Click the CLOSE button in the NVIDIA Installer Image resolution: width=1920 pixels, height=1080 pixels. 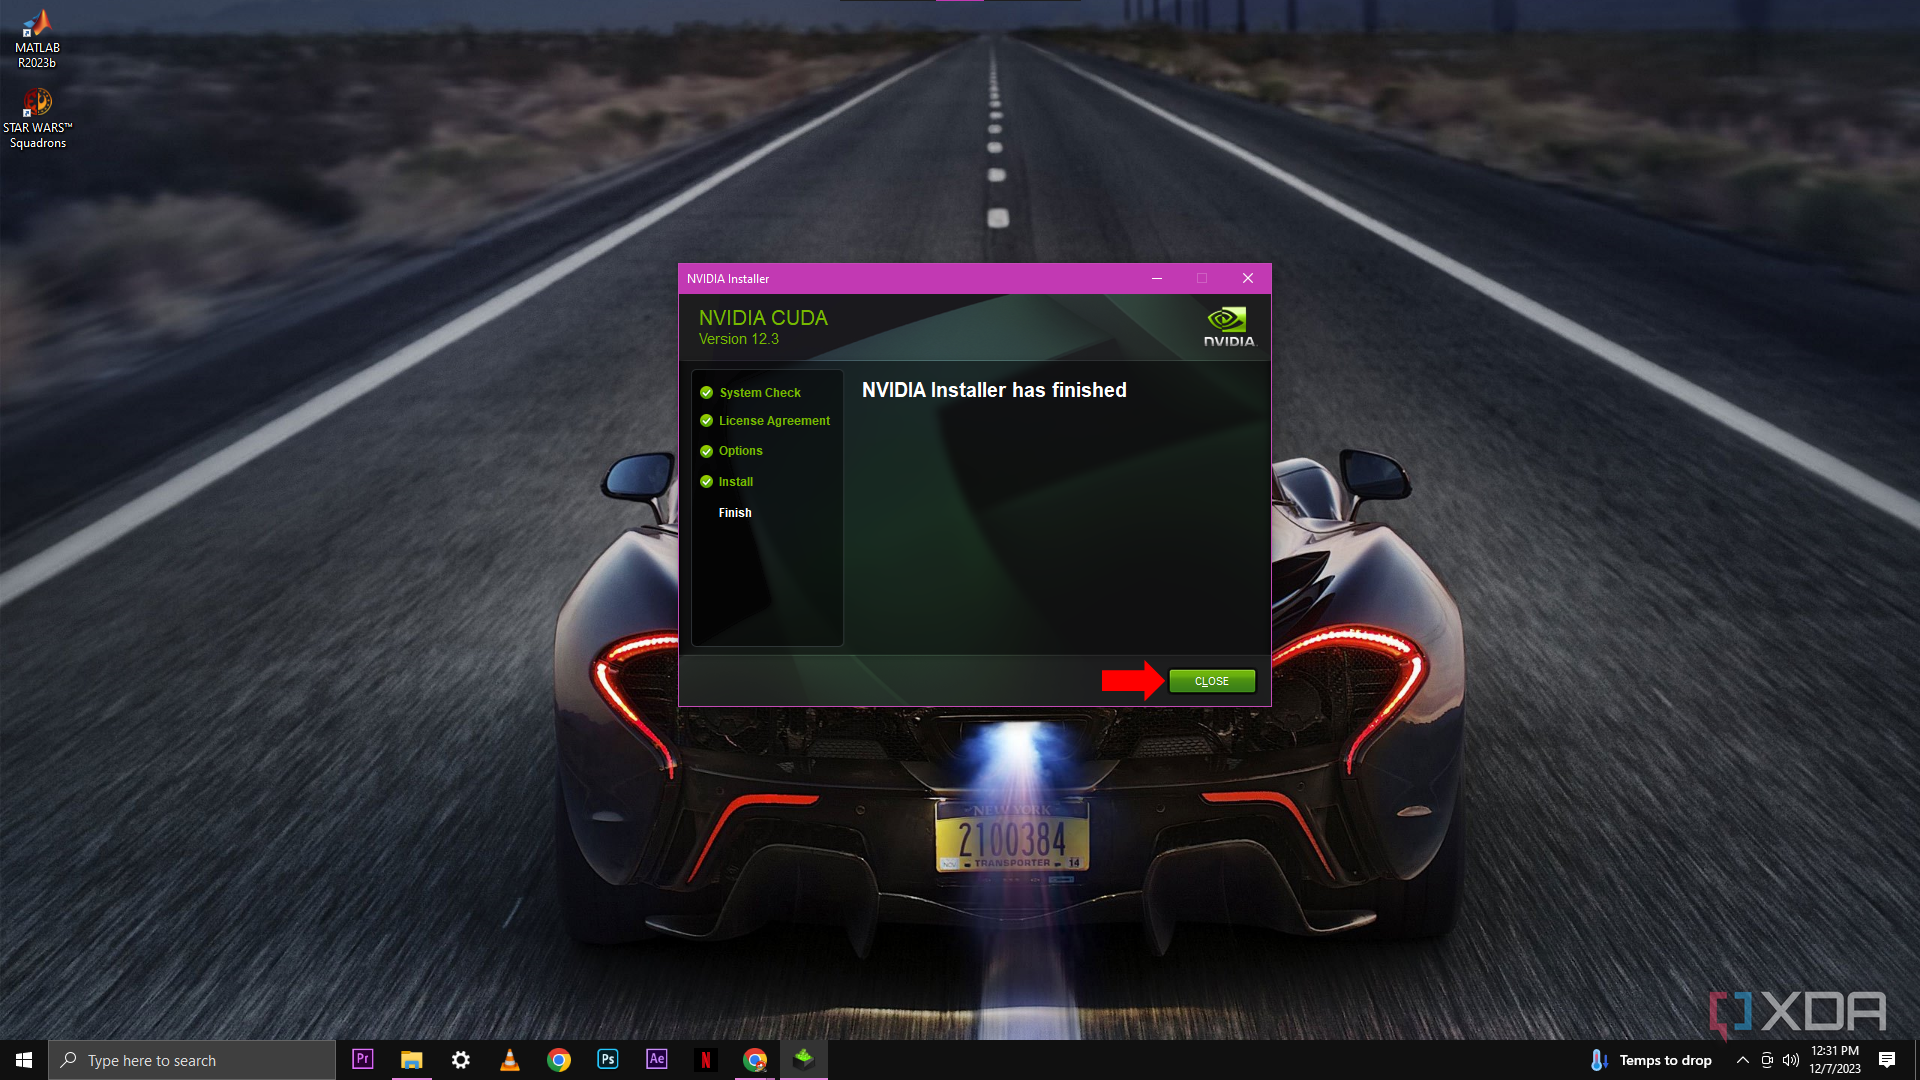1211,681
